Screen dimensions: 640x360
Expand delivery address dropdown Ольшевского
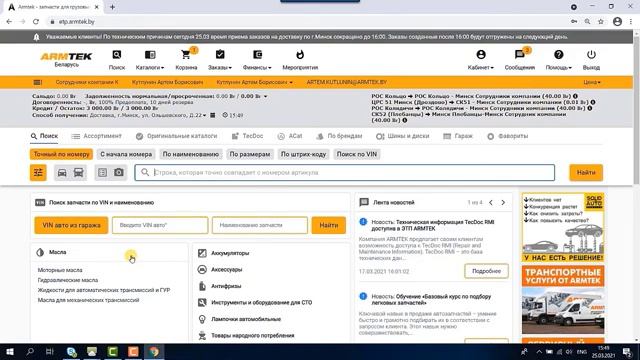[204, 116]
